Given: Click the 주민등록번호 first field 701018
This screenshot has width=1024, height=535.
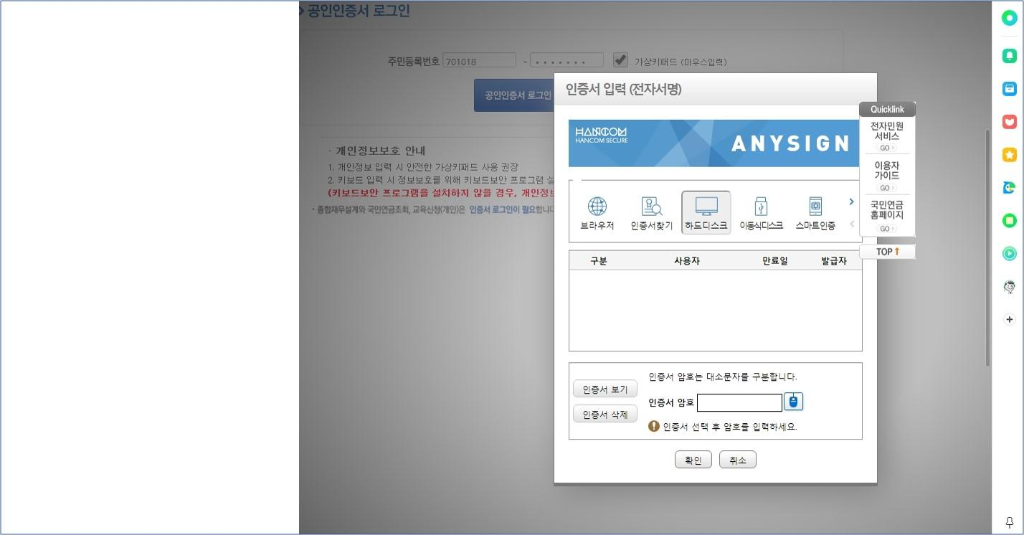Looking at the screenshot, I should tap(479, 61).
